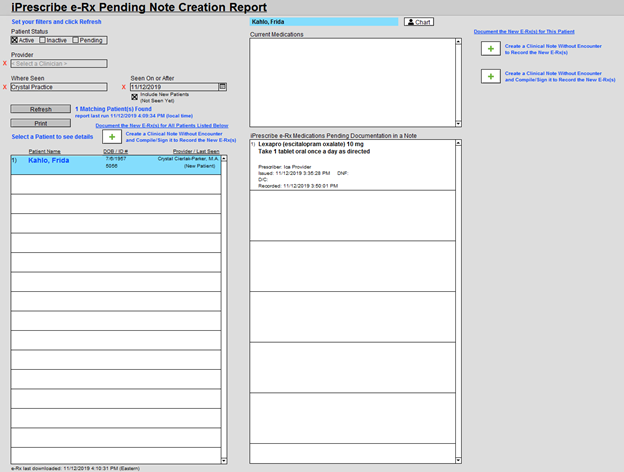Click the green plus above the patient list
The image size is (624, 472).
[112, 137]
